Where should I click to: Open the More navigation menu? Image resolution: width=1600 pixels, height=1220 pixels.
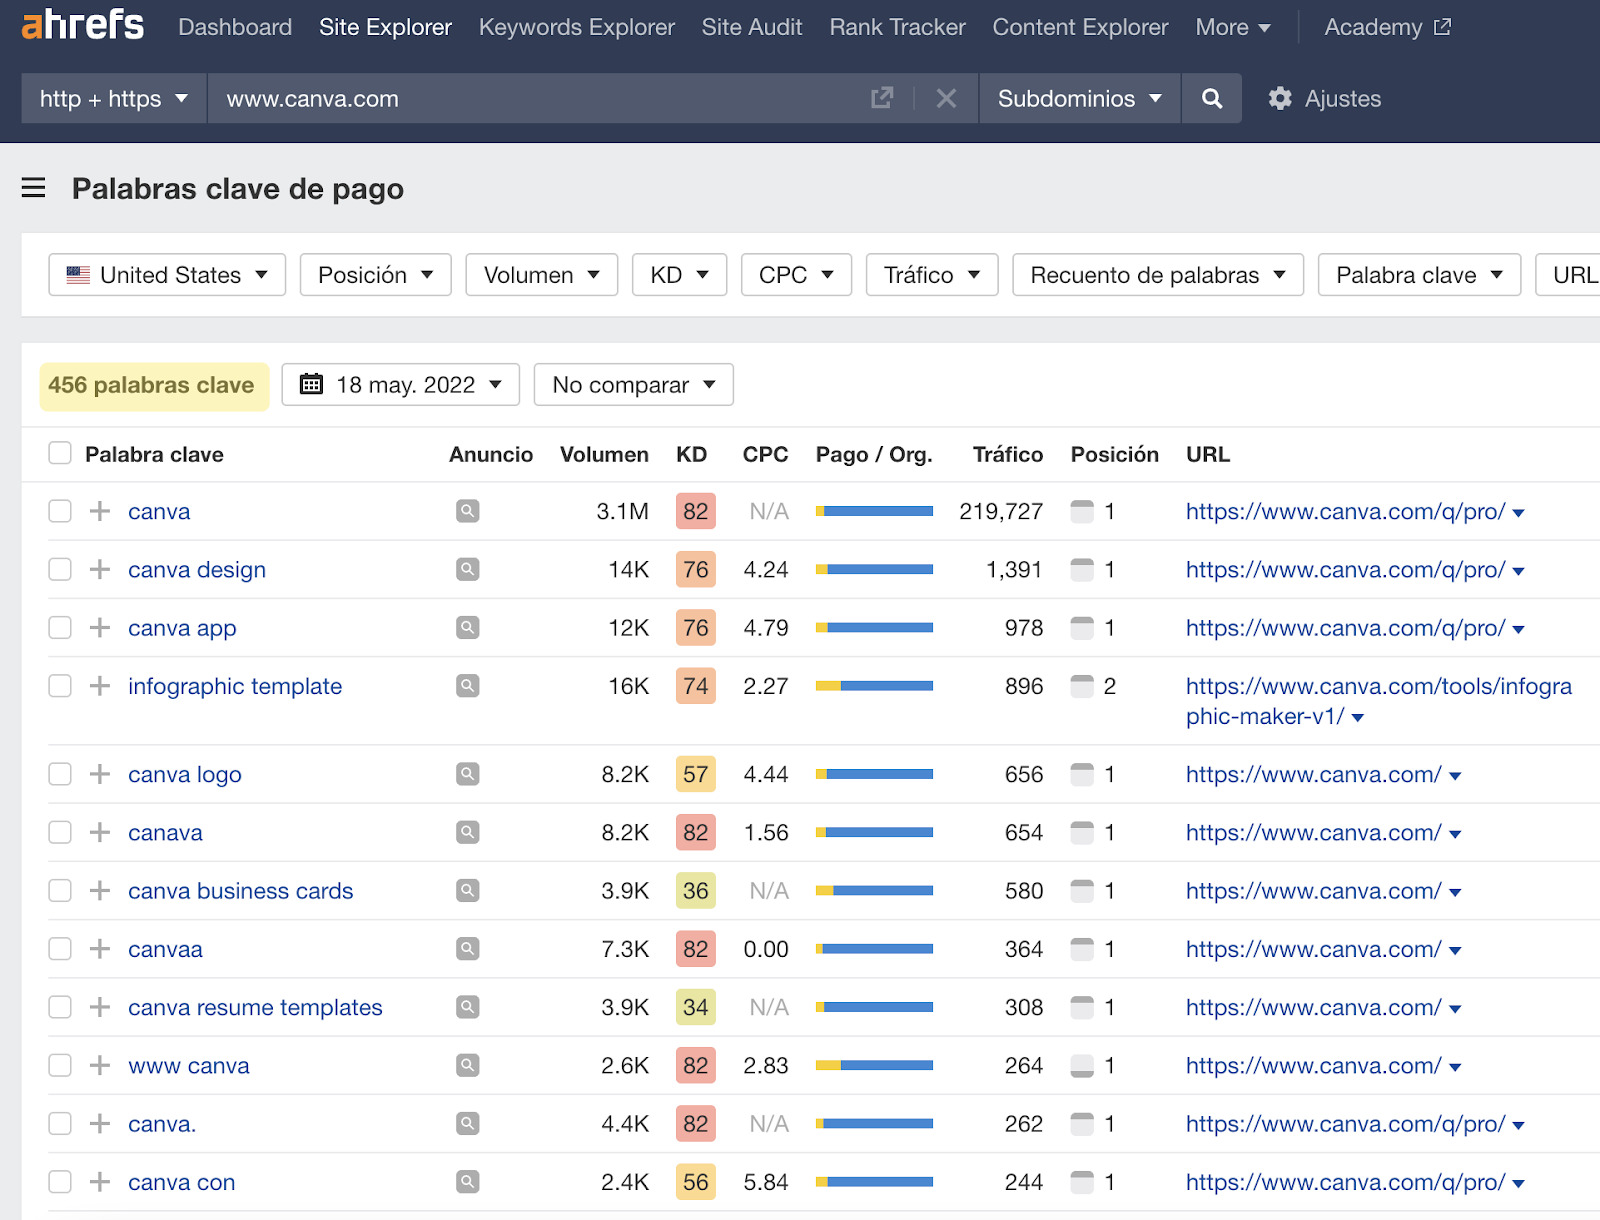[x=1233, y=27]
